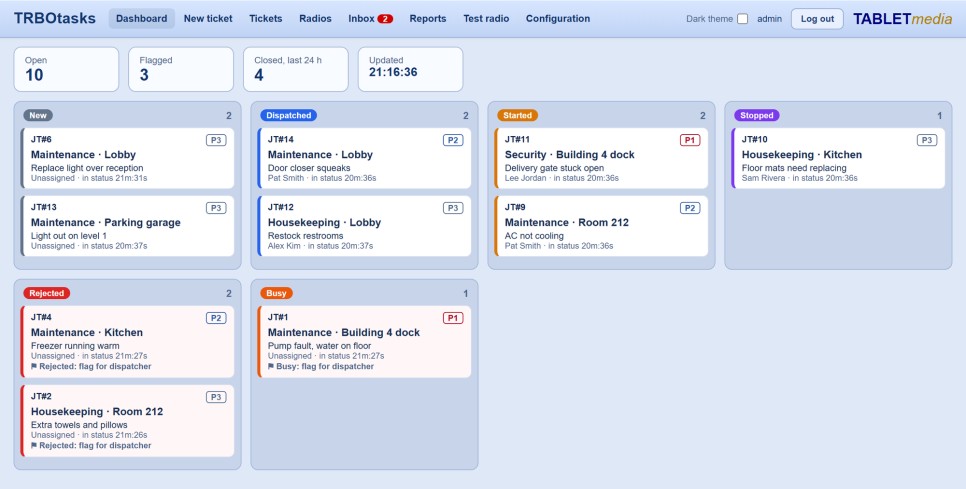The width and height of the screenshot is (966, 489).
Task: Open ticket JT#2 Extra towels and pillows
Action: [128, 421]
